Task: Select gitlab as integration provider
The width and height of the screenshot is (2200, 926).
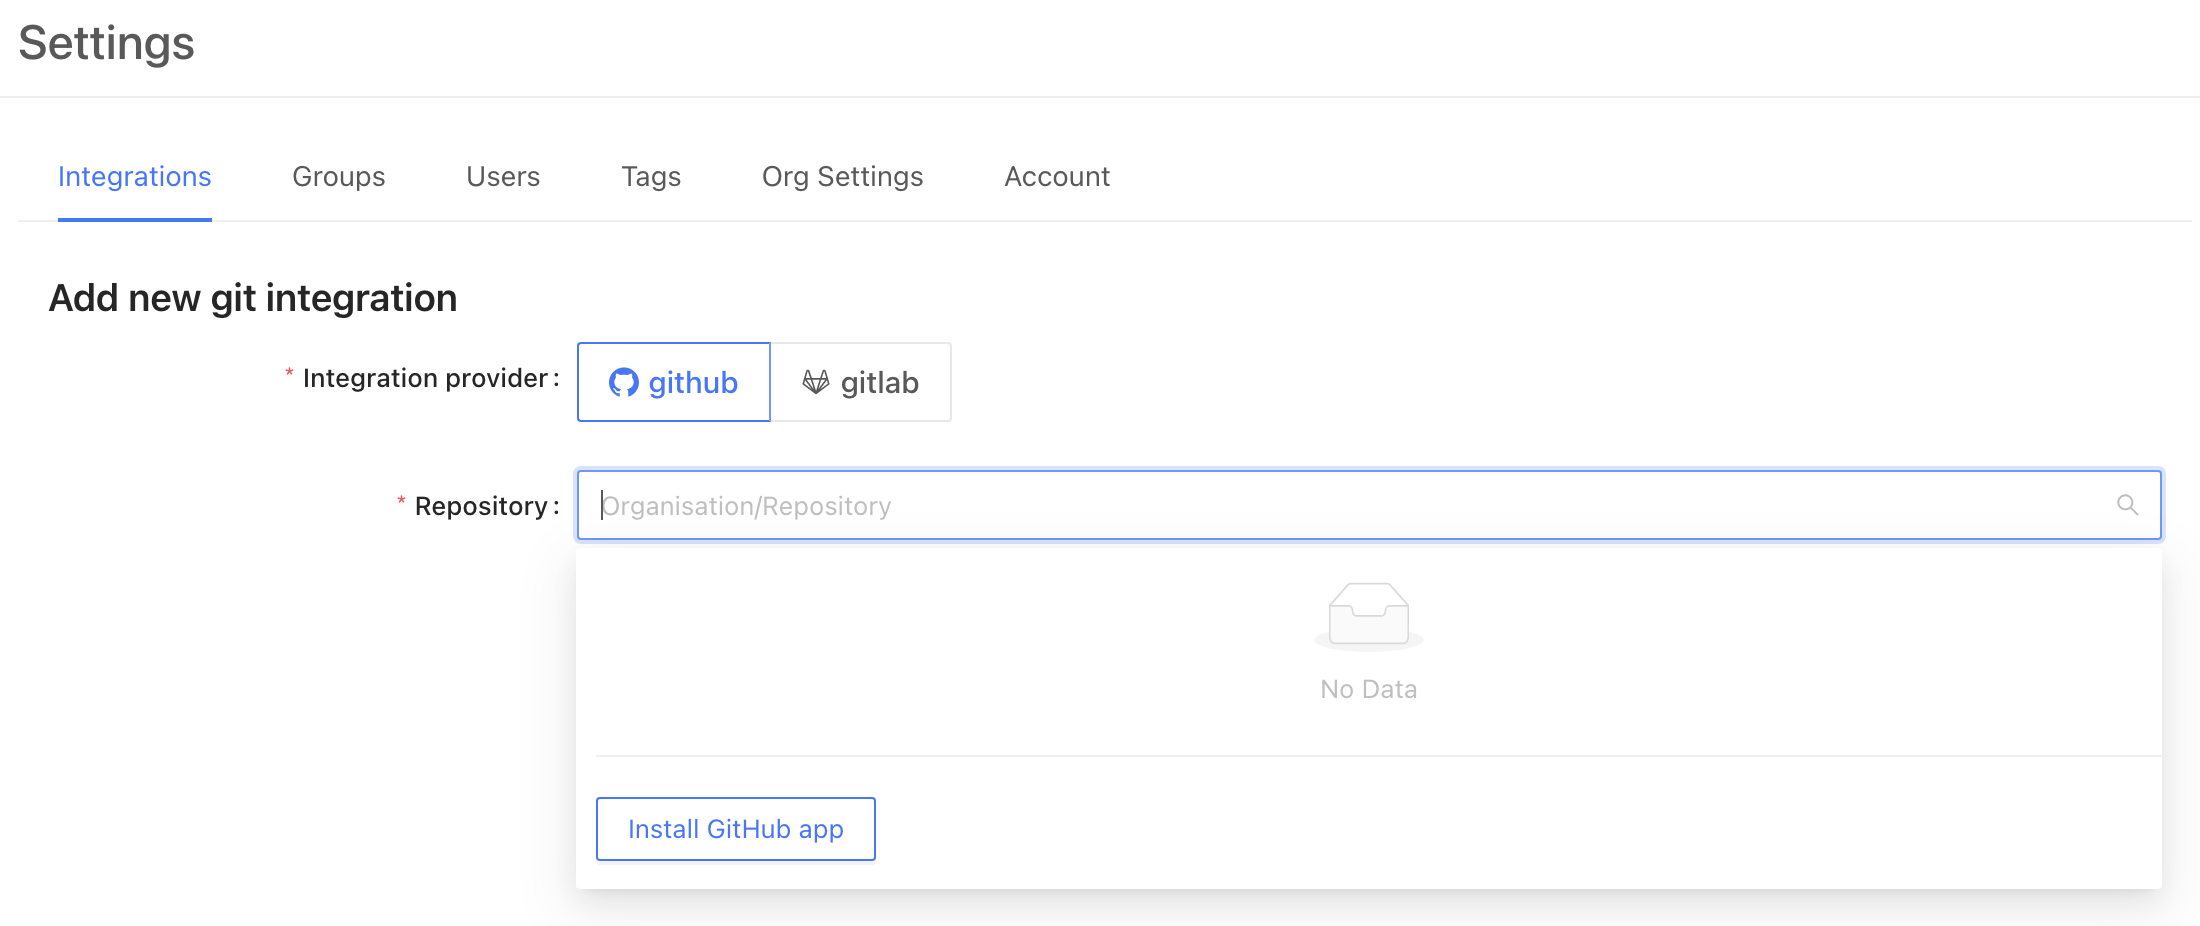Action: pyautogui.click(x=861, y=382)
